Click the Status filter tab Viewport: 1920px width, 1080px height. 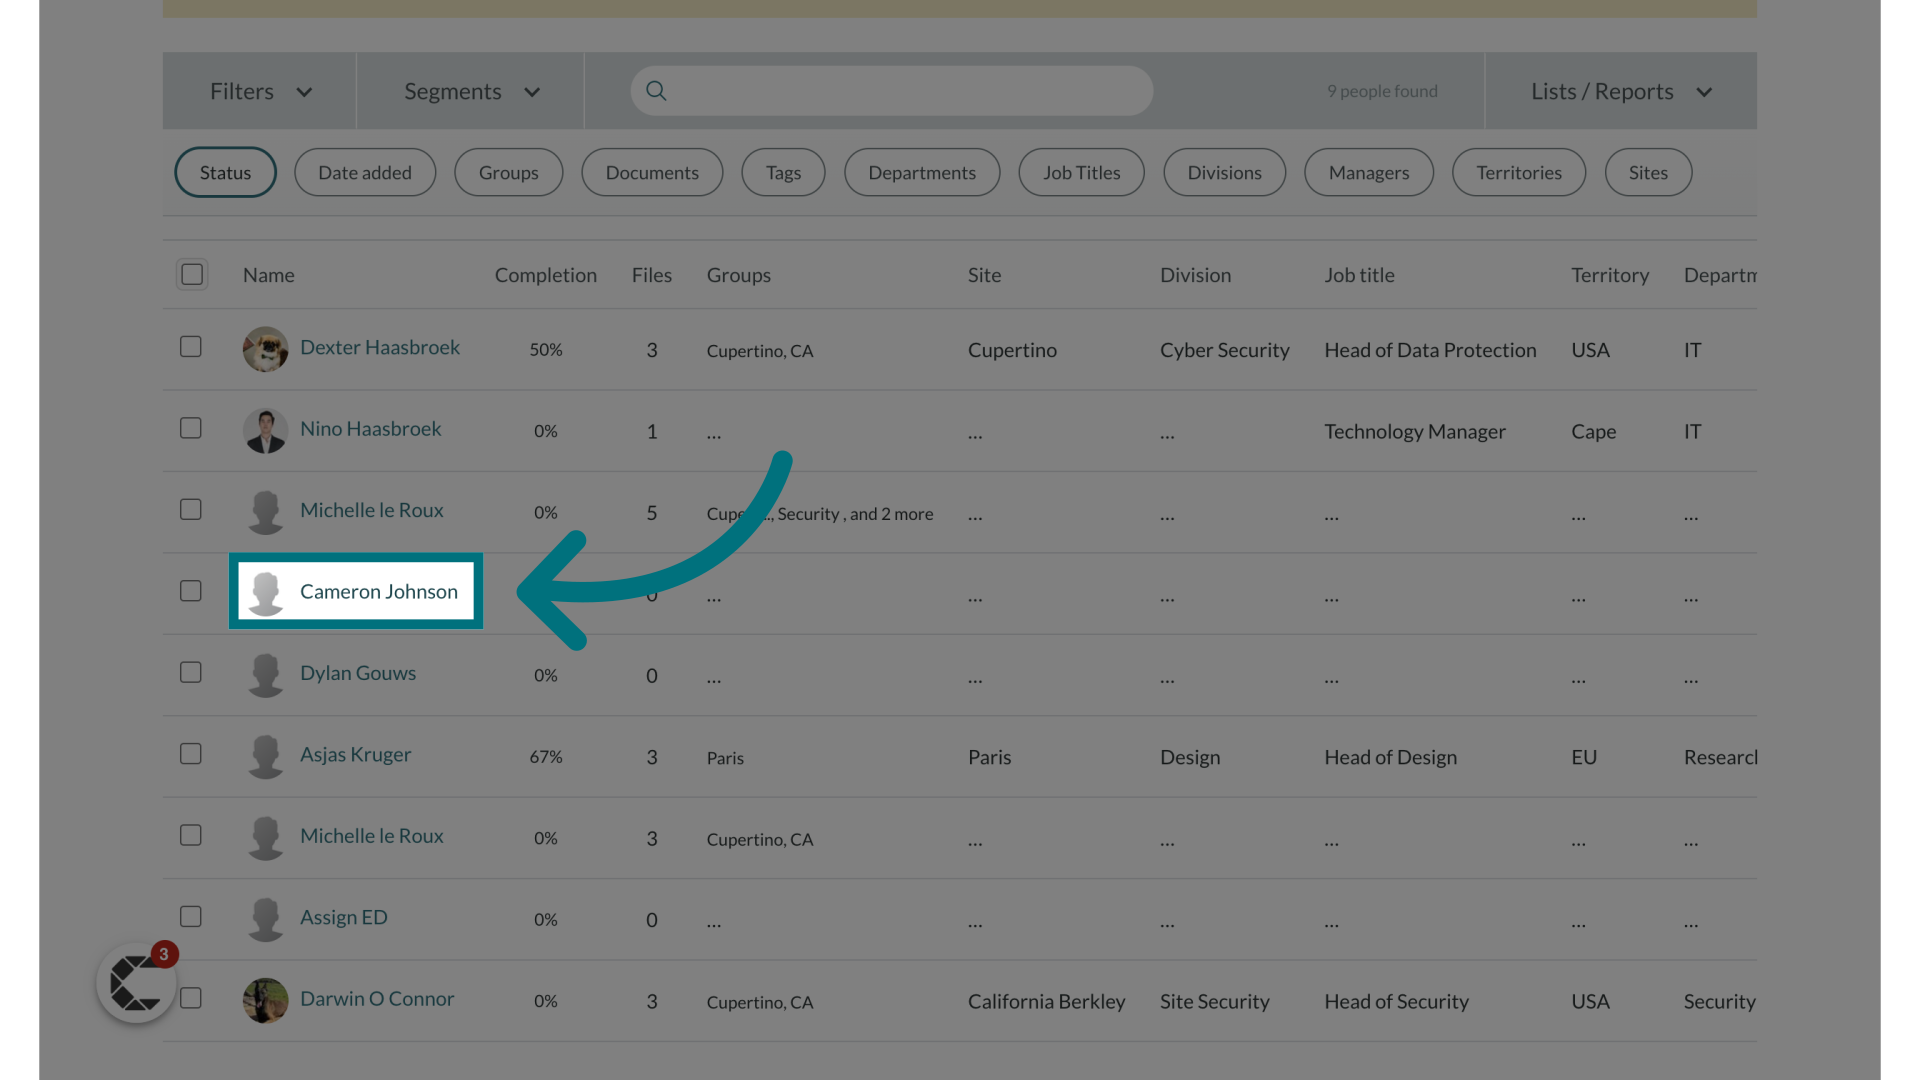coord(224,171)
